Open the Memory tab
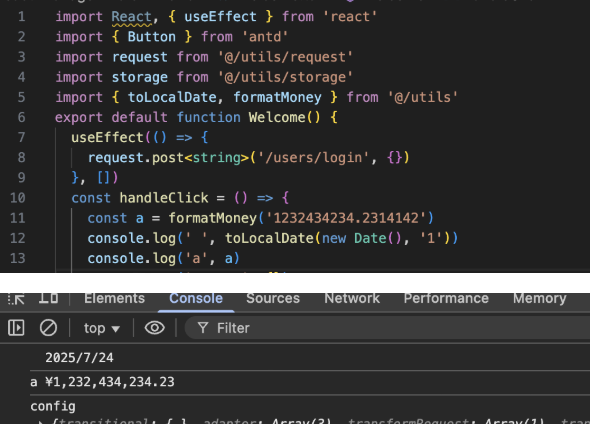590x424 pixels. (x=540, y=298)
